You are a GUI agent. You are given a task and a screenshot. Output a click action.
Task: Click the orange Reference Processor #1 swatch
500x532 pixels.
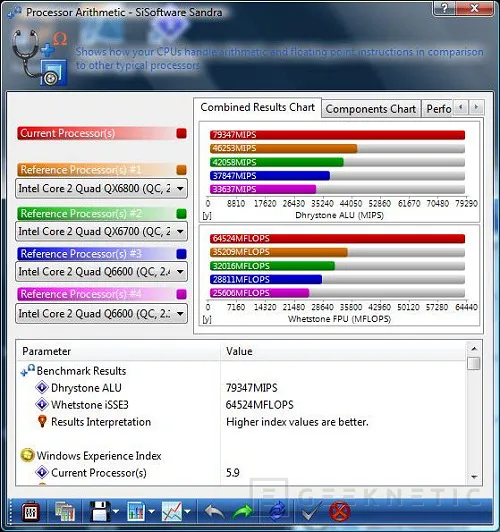coord(181,170)
